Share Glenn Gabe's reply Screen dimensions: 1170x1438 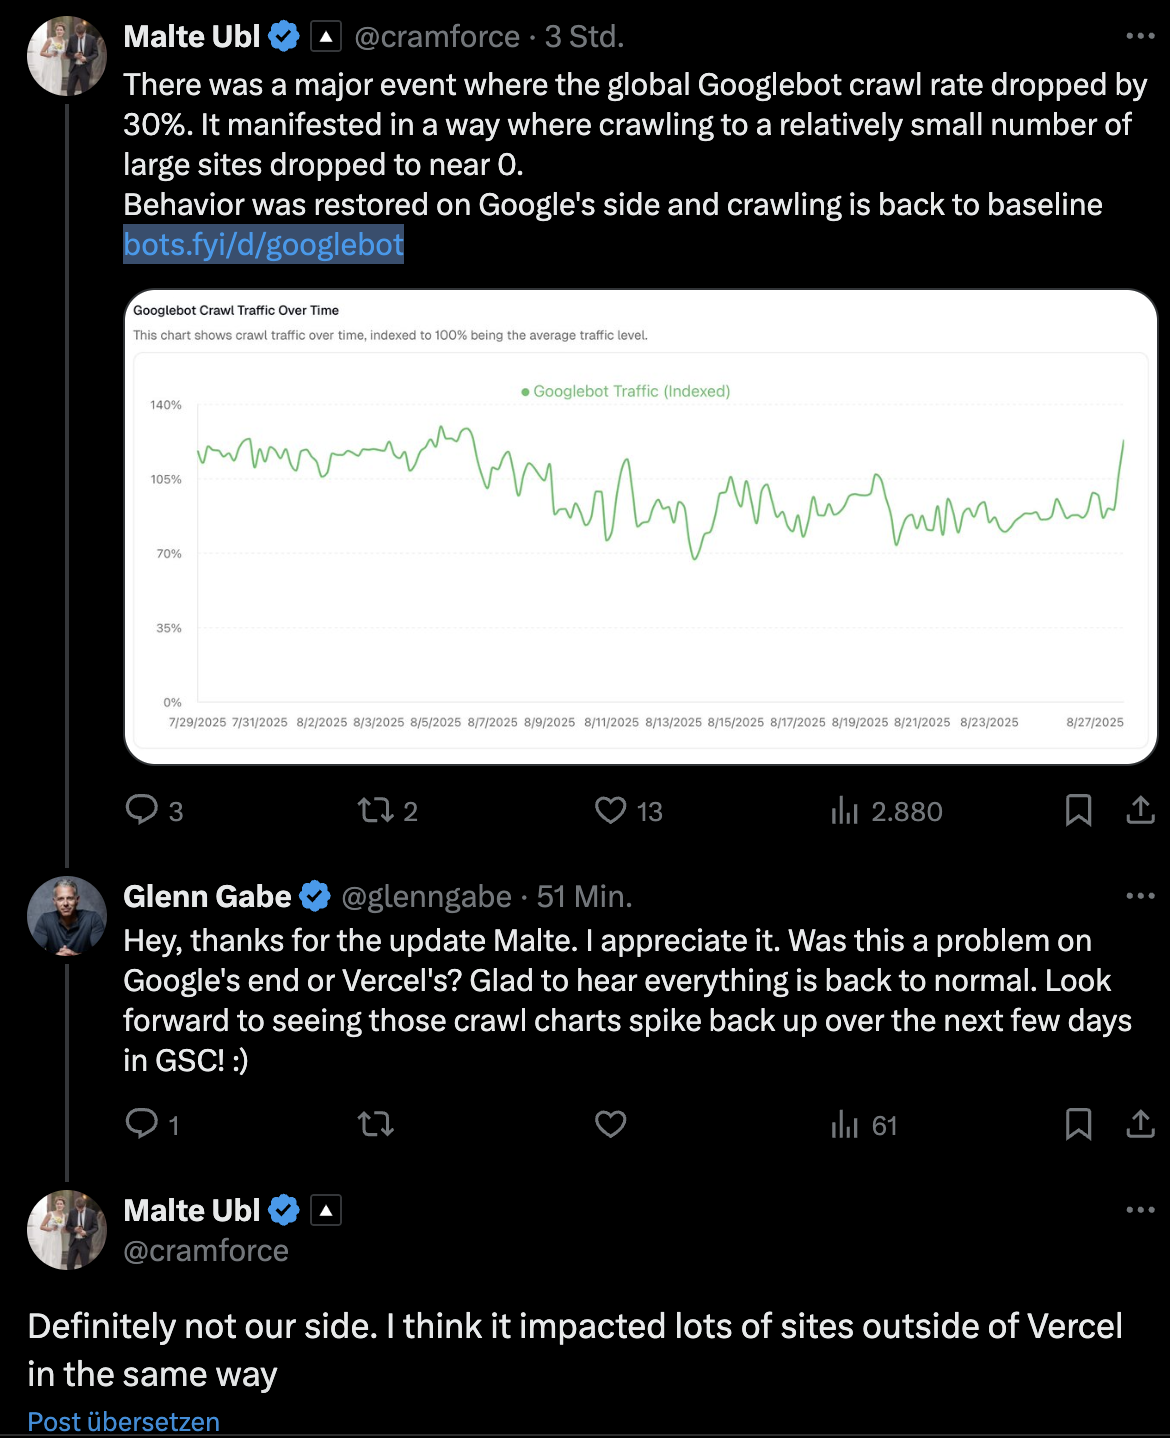pos(1140,1124)
